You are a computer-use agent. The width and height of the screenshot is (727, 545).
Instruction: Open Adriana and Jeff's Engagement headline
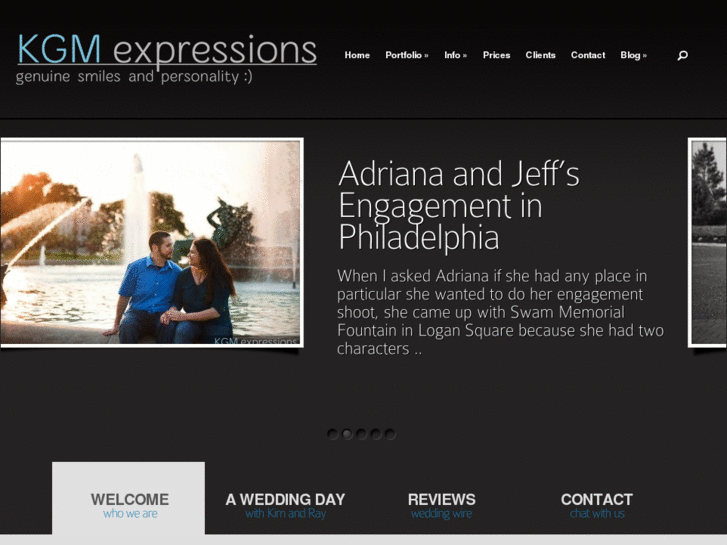[x=459, y=205]
